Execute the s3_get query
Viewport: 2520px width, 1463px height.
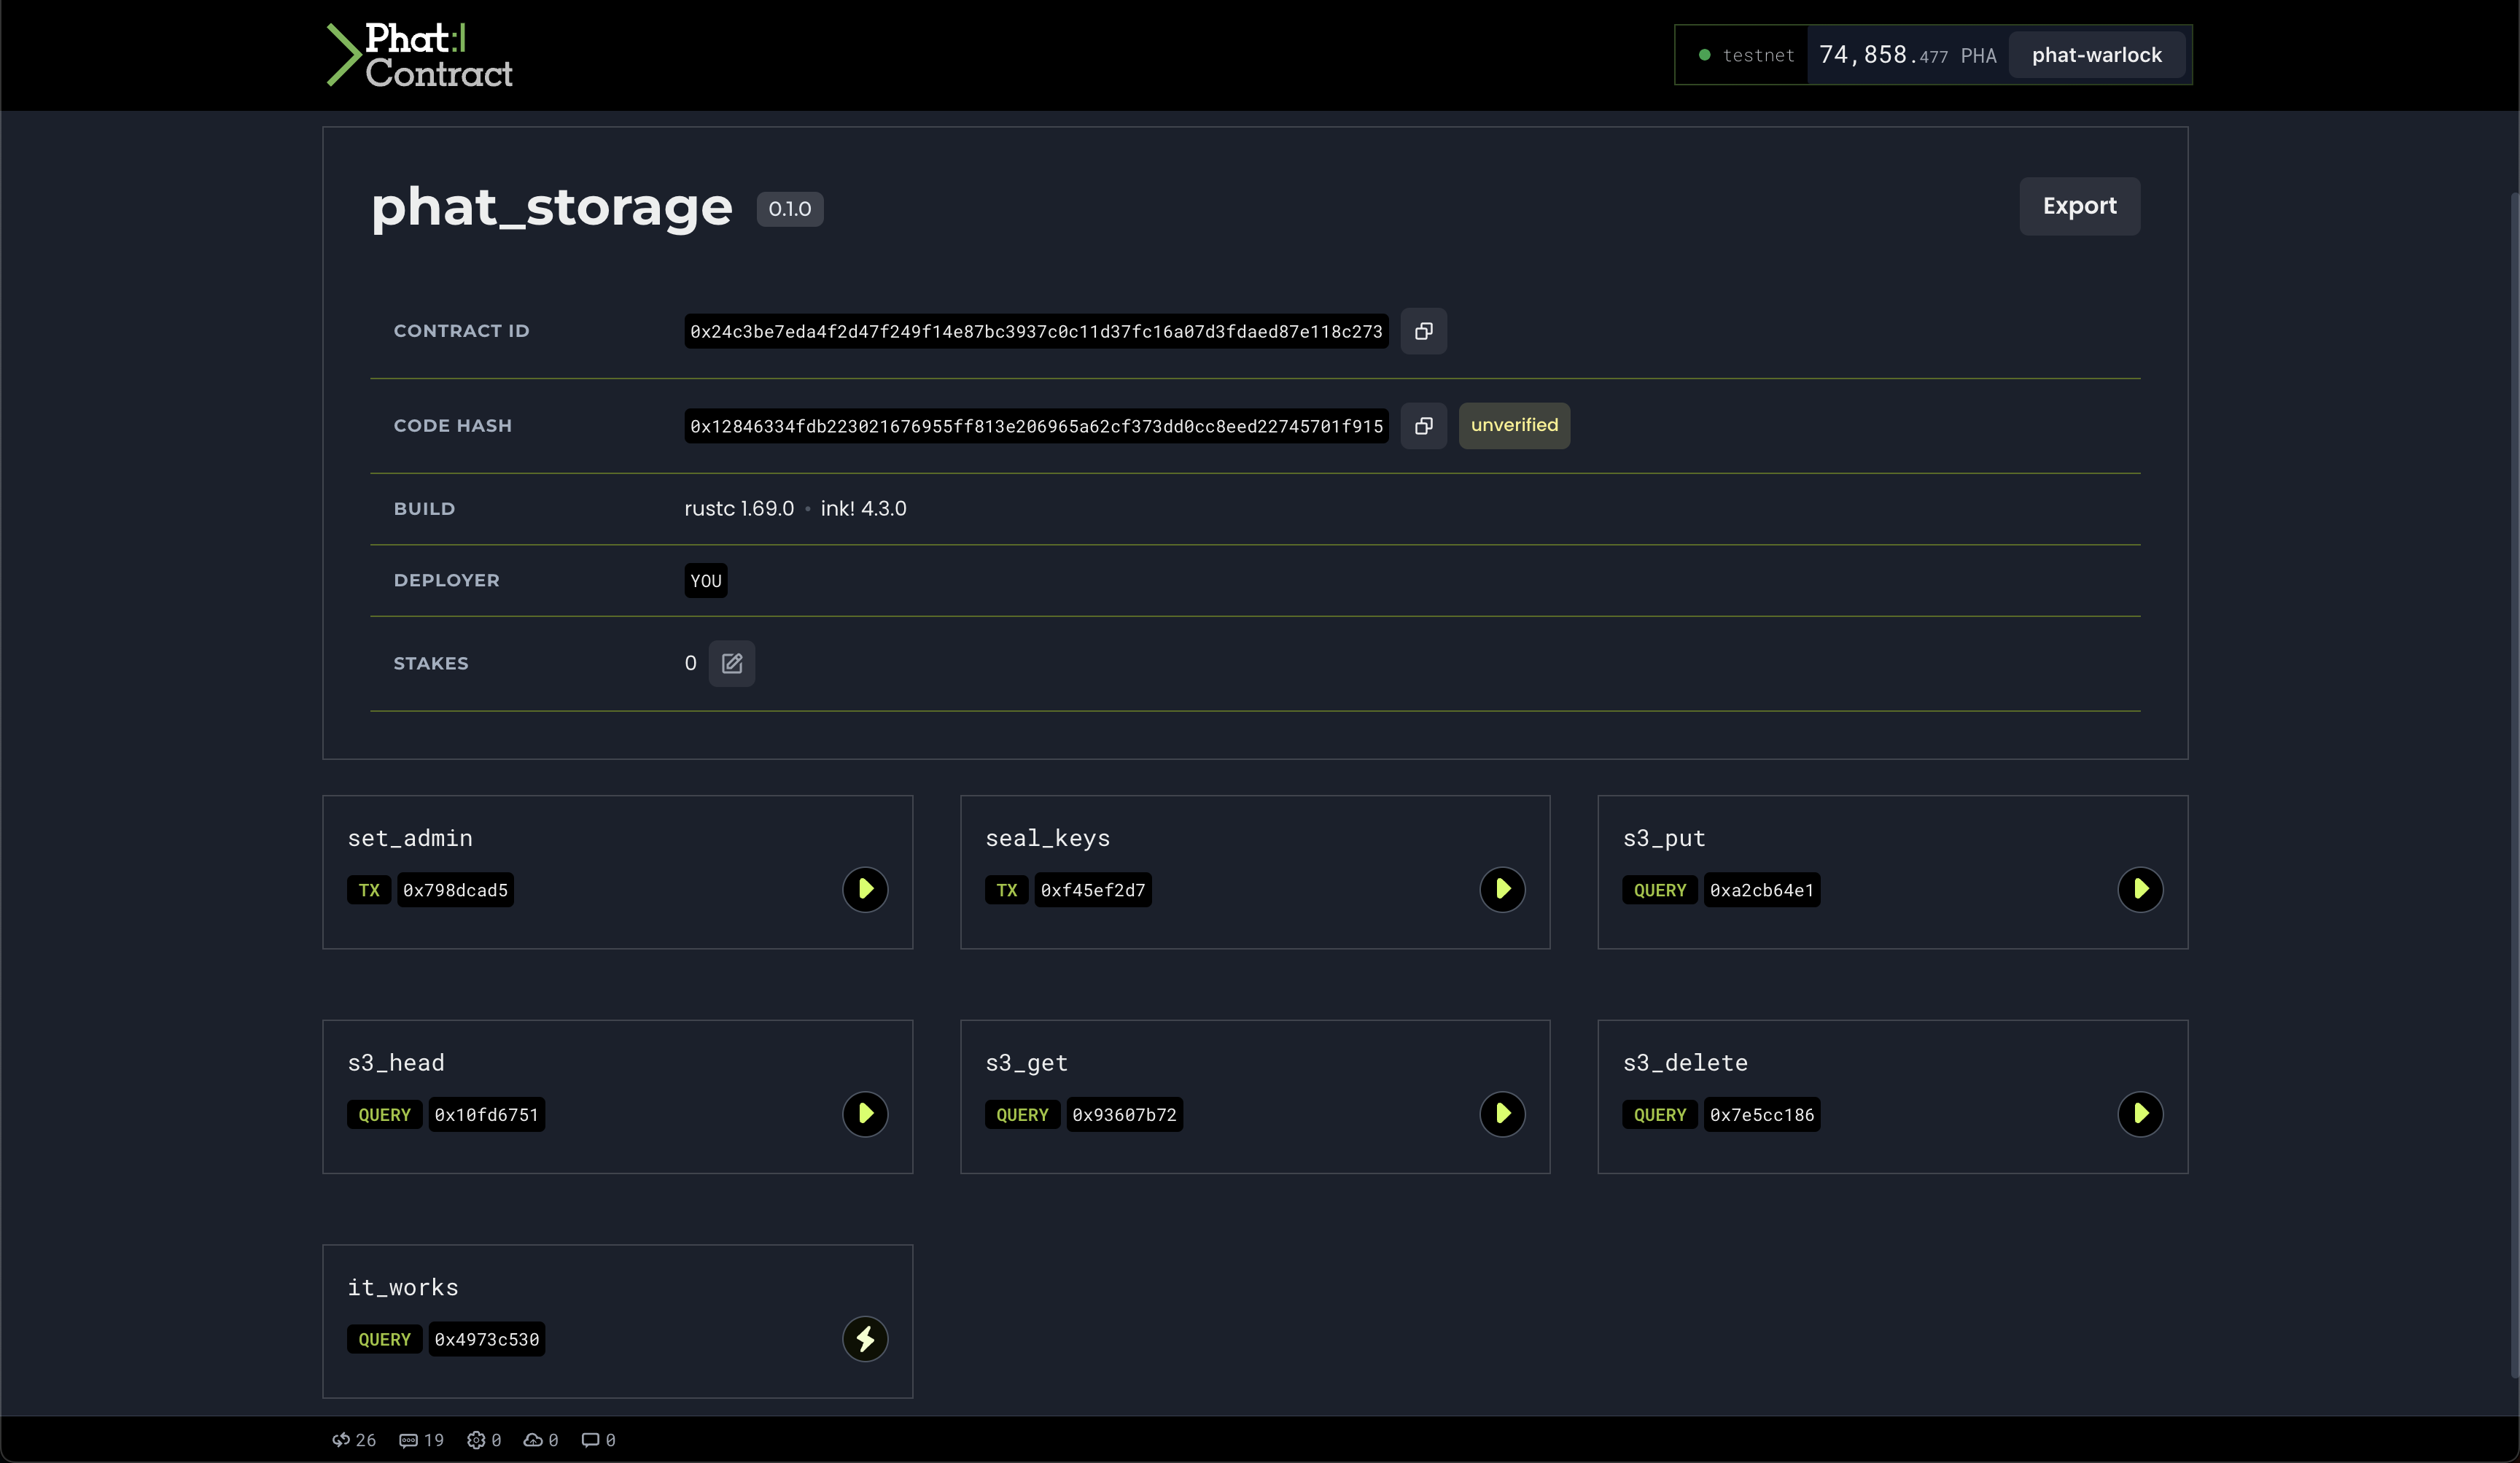1502,1114
